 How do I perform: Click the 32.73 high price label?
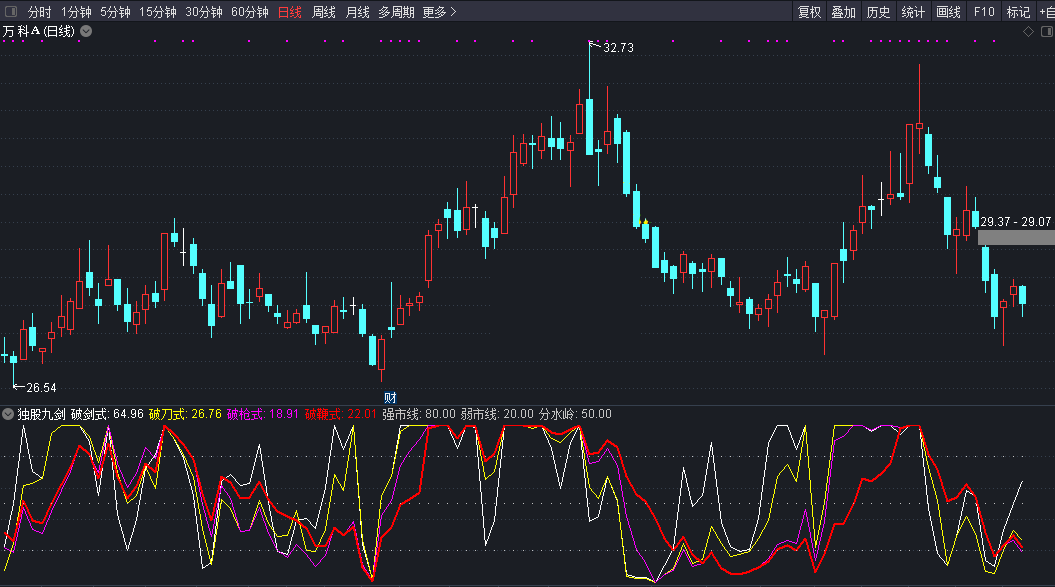coord(618,48)
